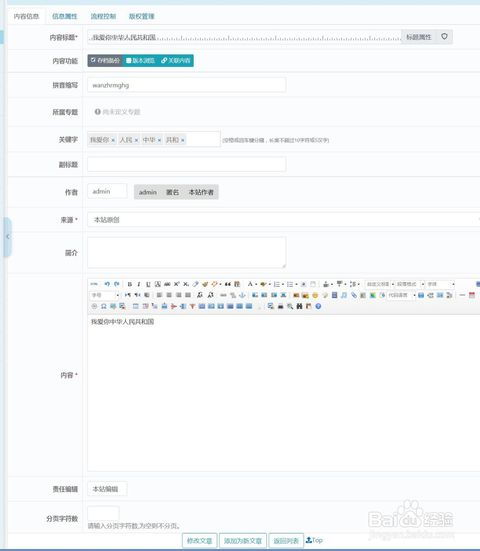The height and width of the screenshot is (551, 480).
Task: Open the 代码语言 dropdown in editor
Action: 402,295
